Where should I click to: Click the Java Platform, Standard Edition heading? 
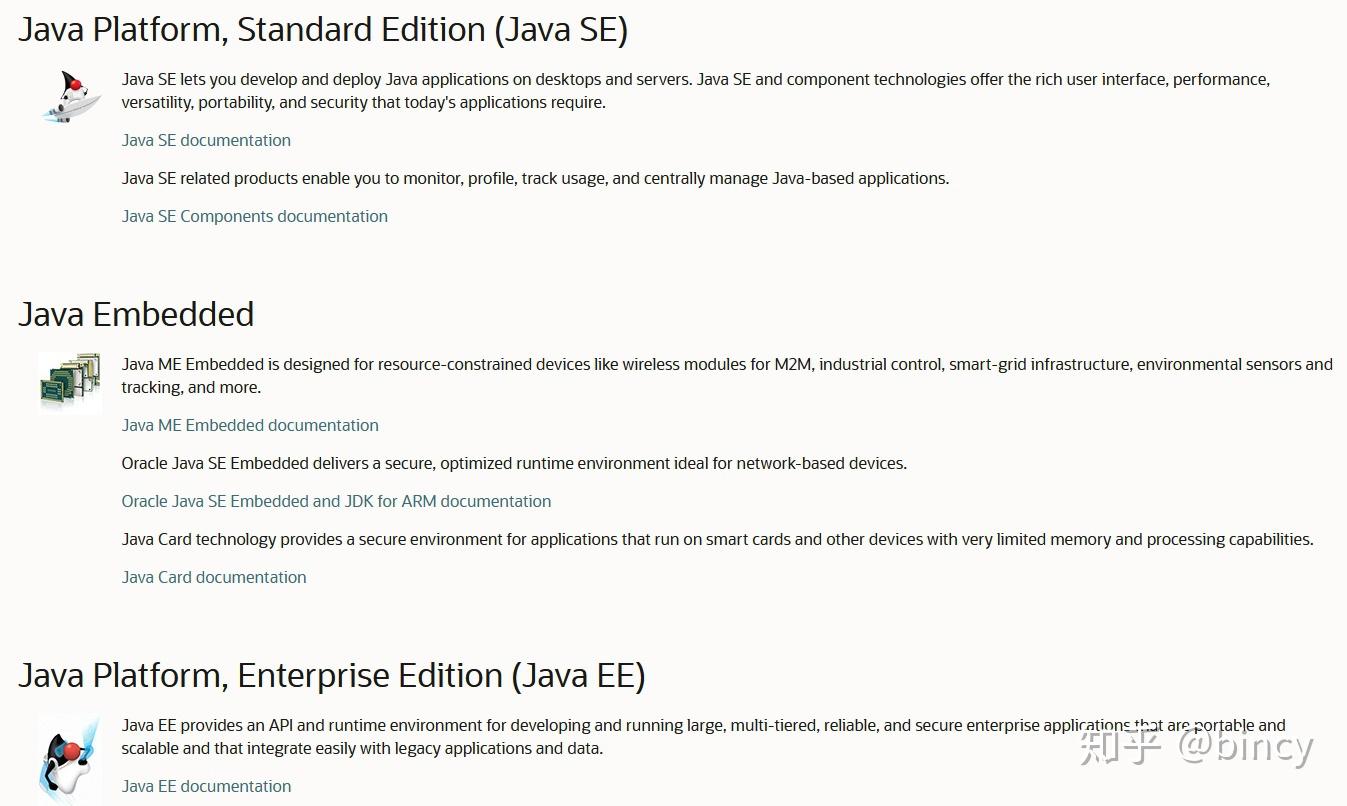[x=323, y=30]
